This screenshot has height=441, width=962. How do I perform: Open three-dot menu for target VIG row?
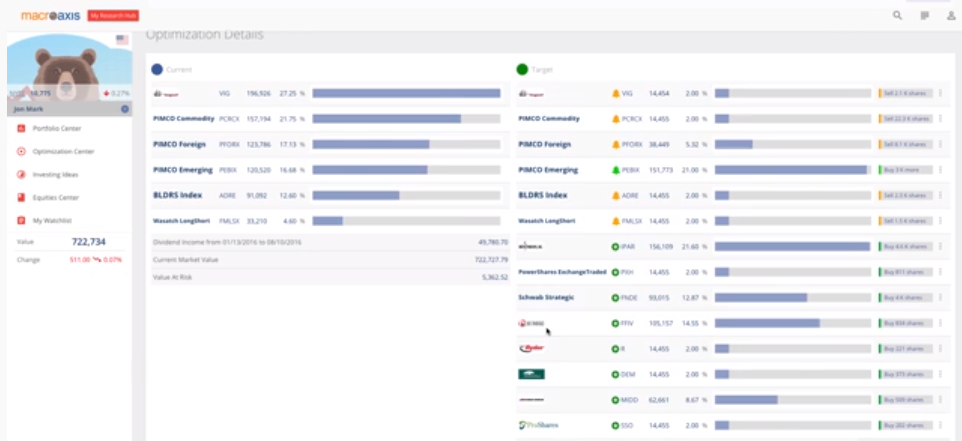pos(941,93)
